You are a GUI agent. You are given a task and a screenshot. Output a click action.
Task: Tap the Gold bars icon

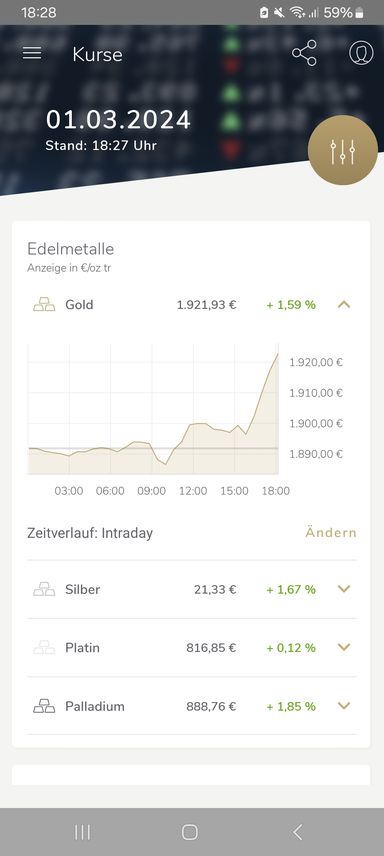pyautogui.click(x=44, y=305)
